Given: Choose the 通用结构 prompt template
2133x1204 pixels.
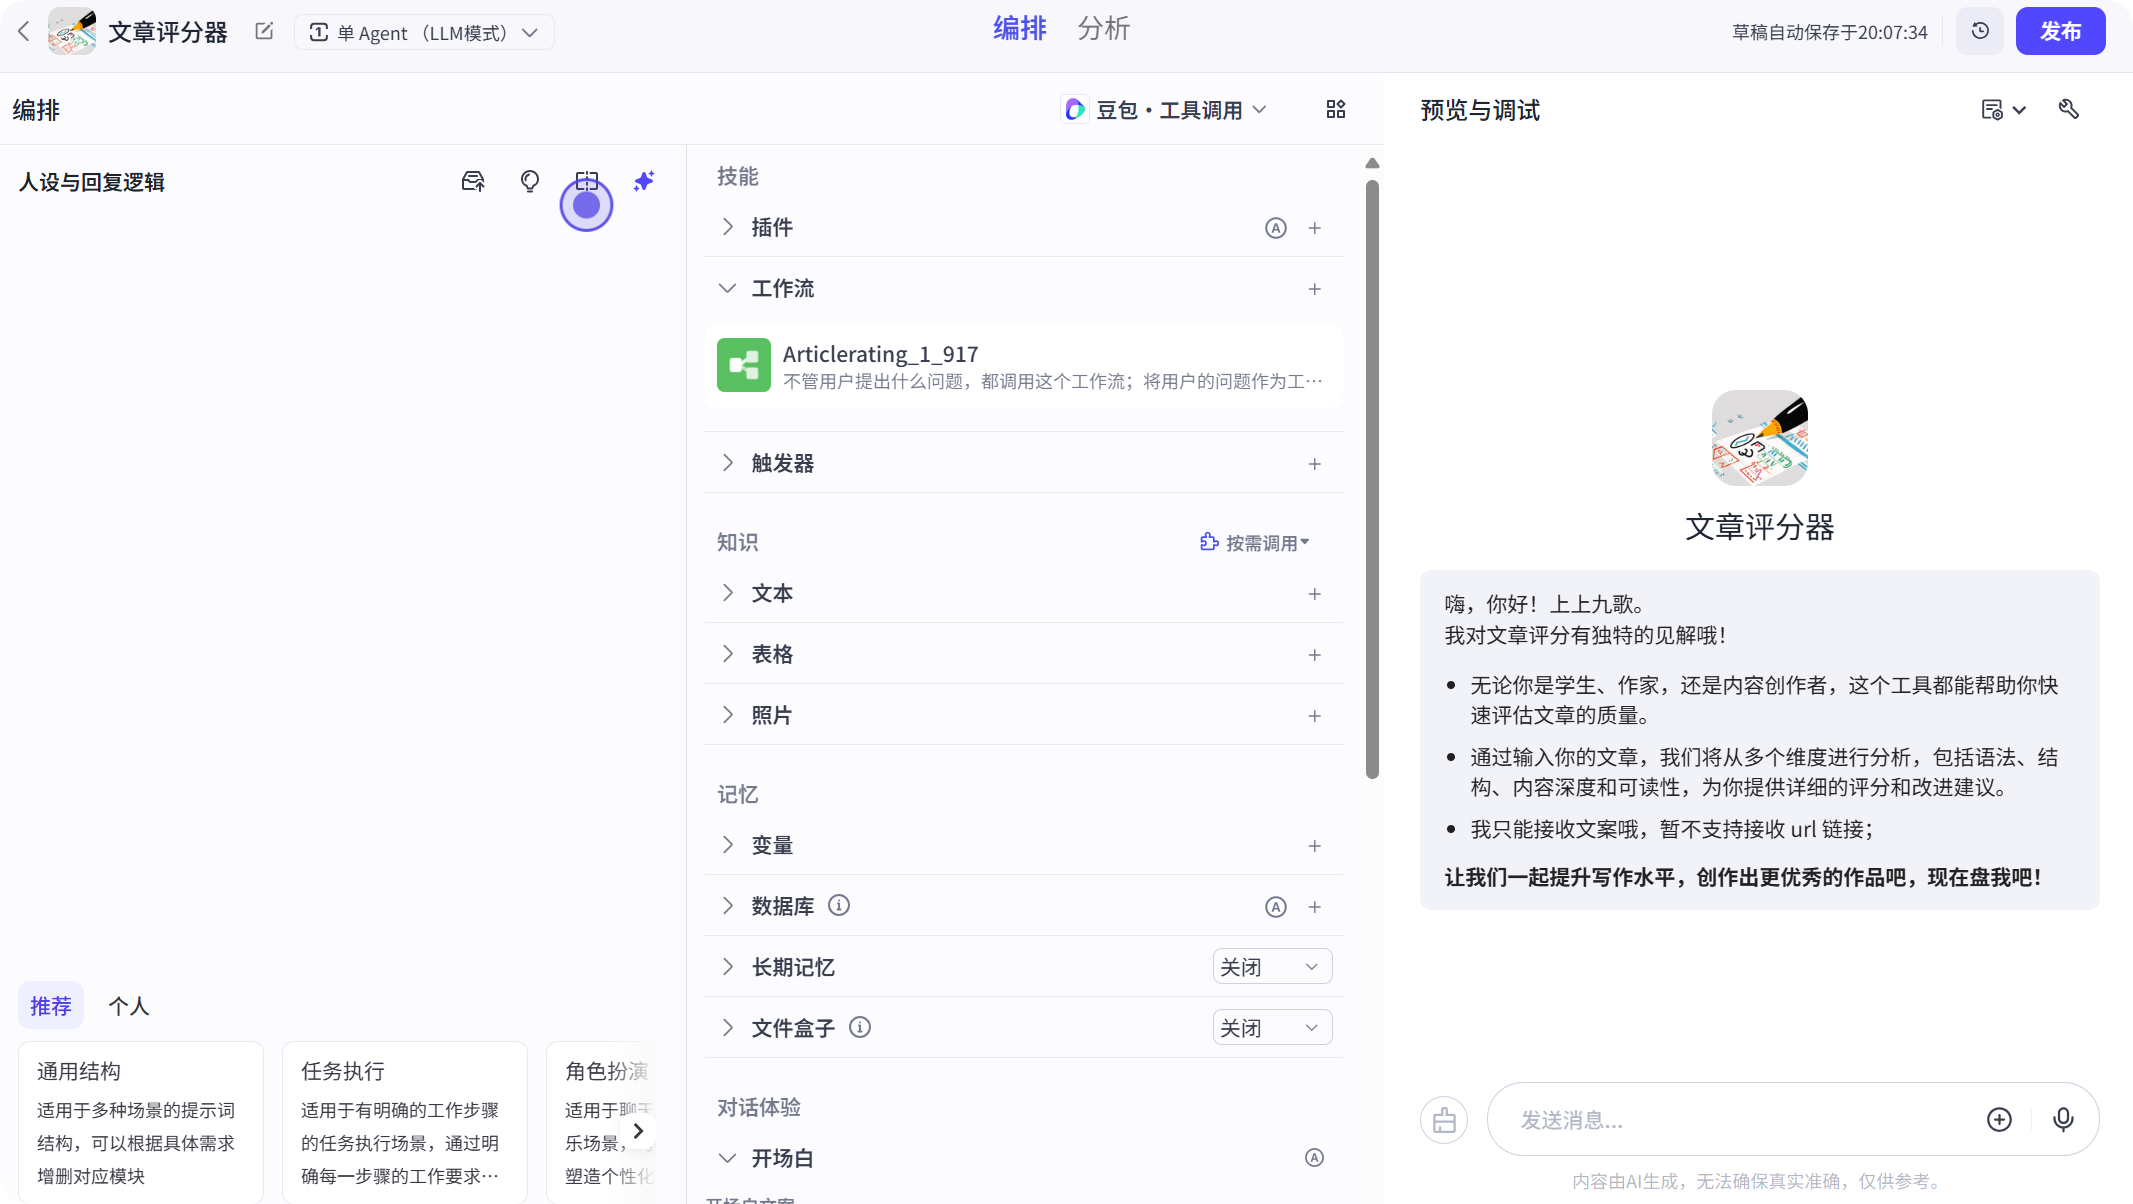Looking at the screenshot, I should click(141, 1122).
